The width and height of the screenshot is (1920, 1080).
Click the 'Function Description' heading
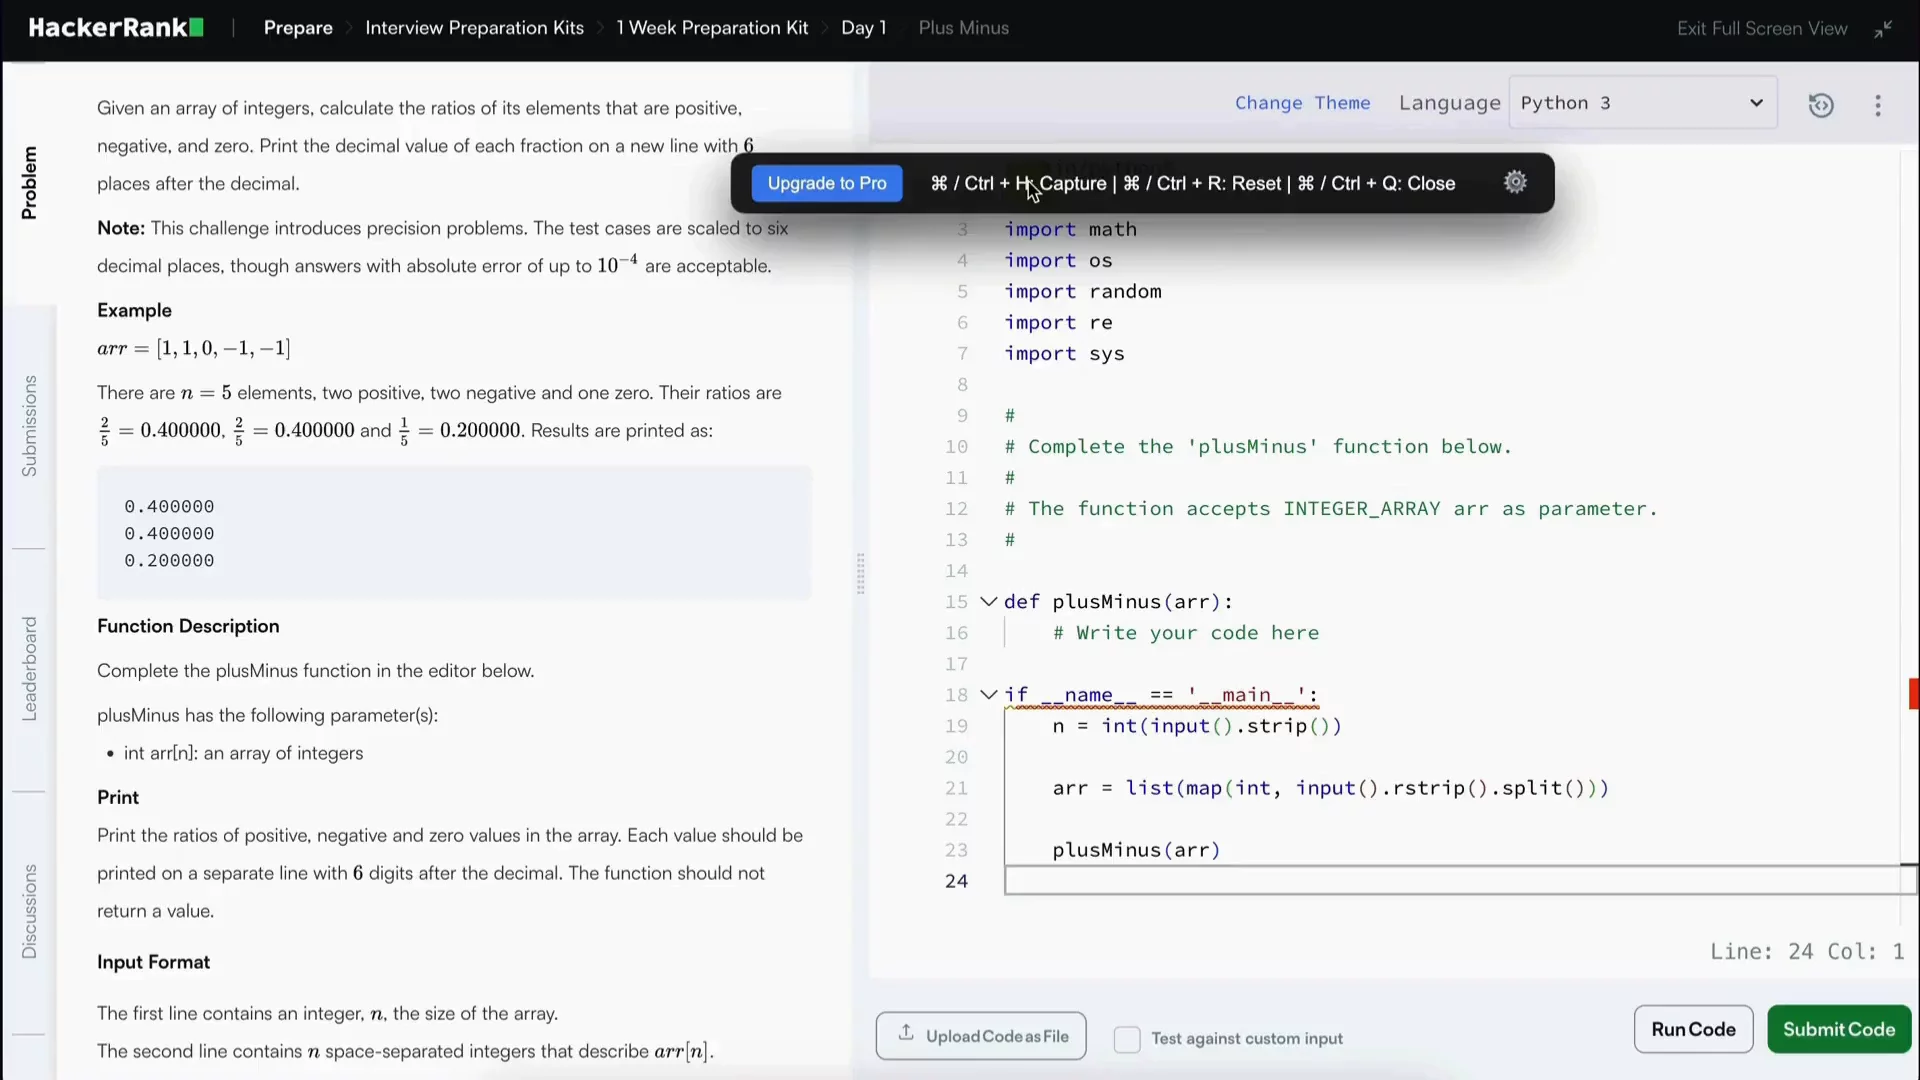(x=188, y=626)
